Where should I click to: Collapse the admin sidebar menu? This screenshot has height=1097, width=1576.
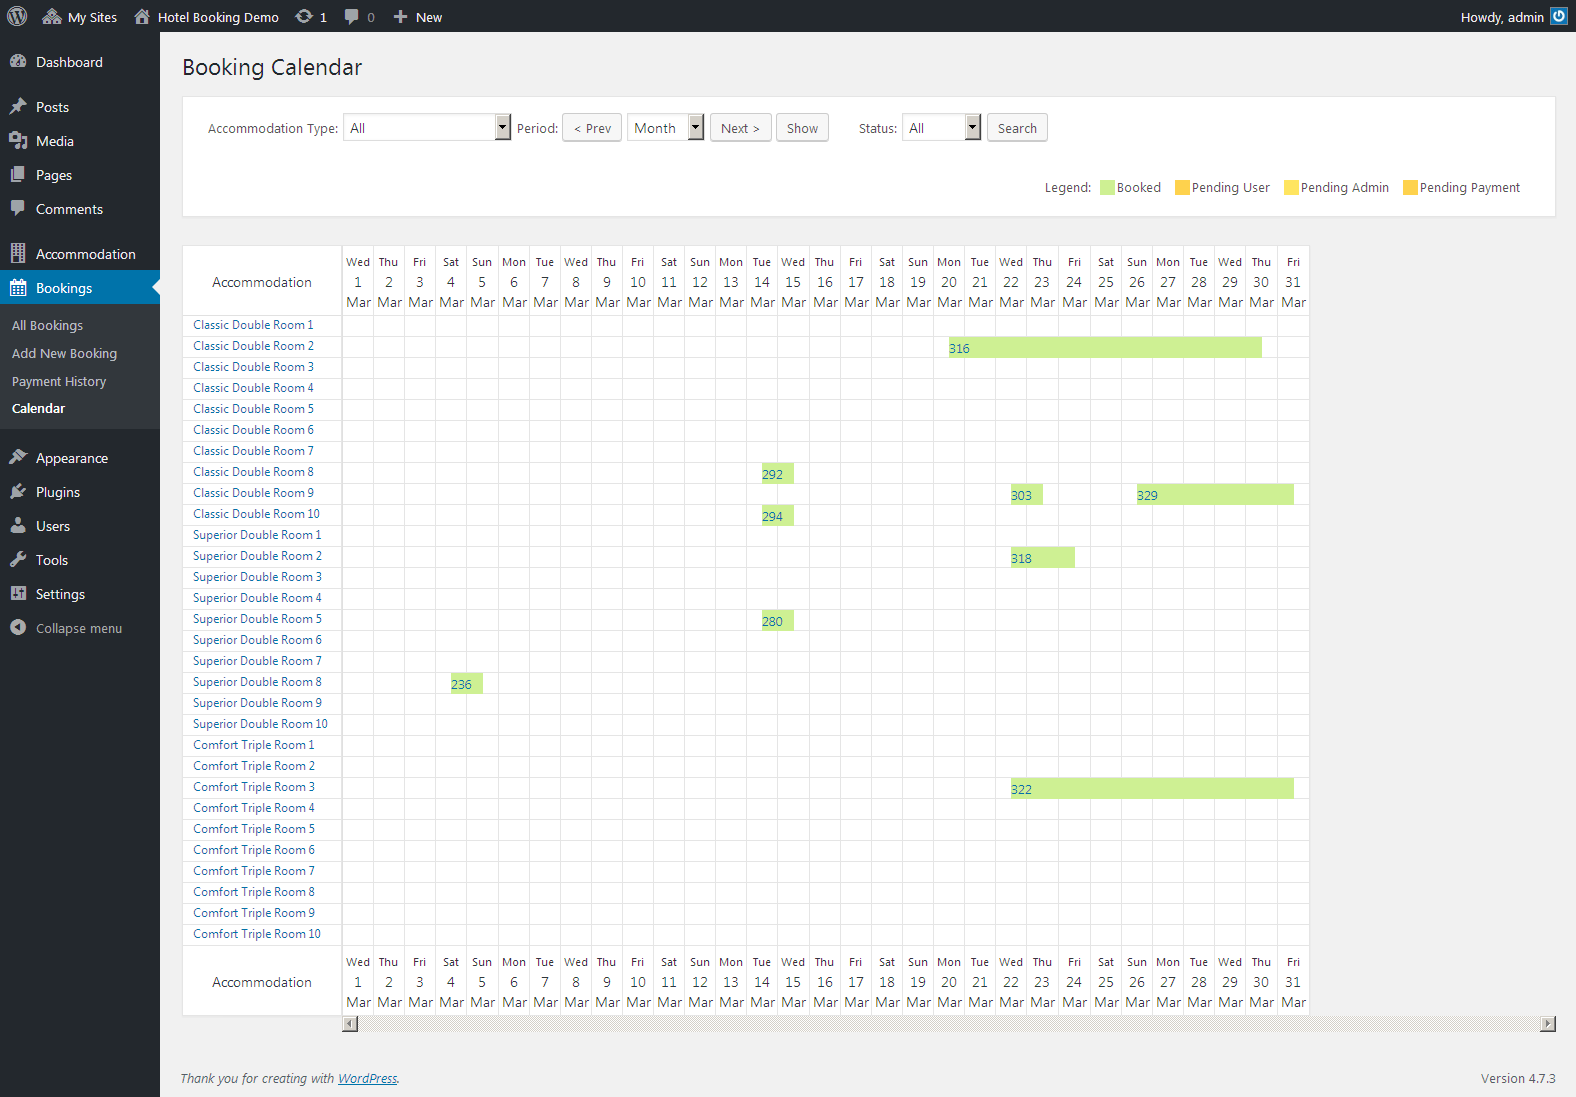[x=78, y=628]
